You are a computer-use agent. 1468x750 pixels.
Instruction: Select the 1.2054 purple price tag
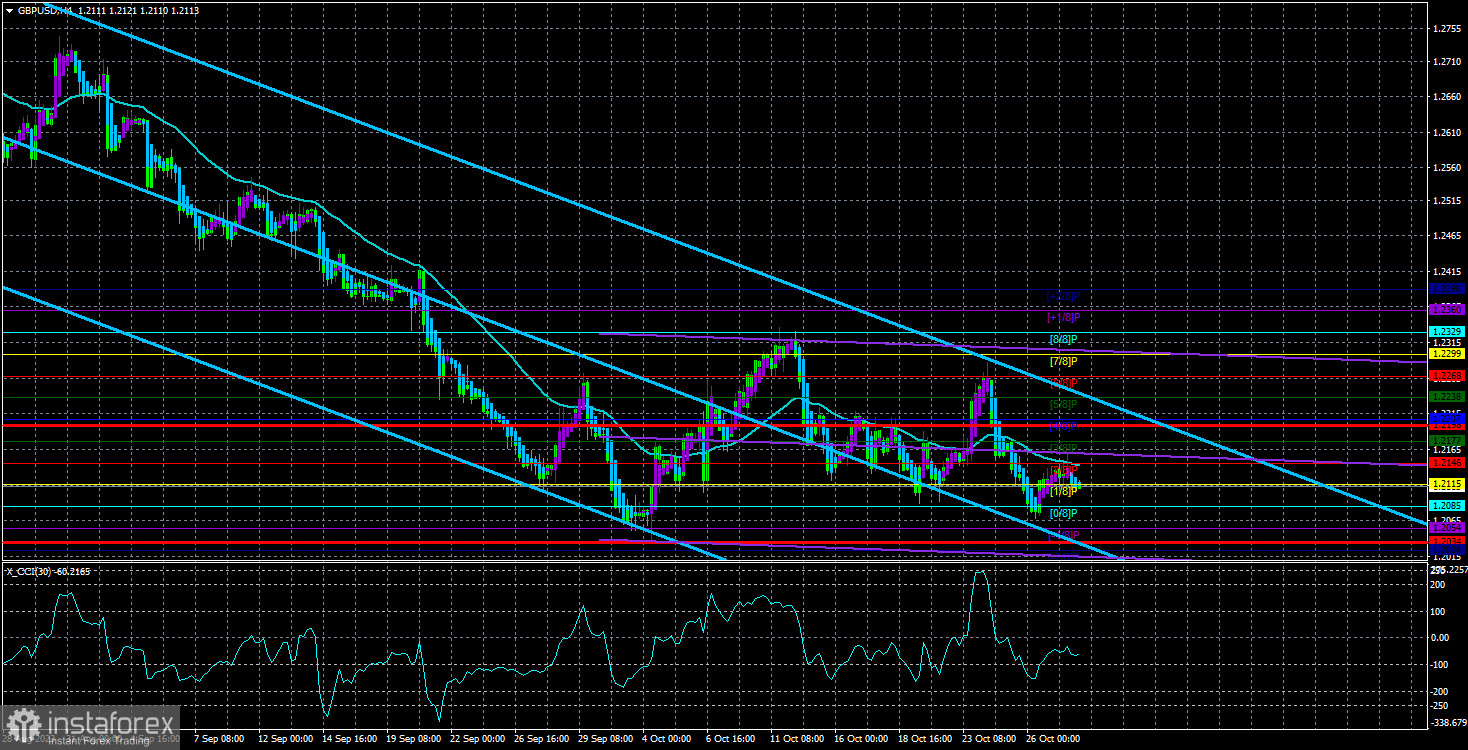click(x=1448, y=527)
